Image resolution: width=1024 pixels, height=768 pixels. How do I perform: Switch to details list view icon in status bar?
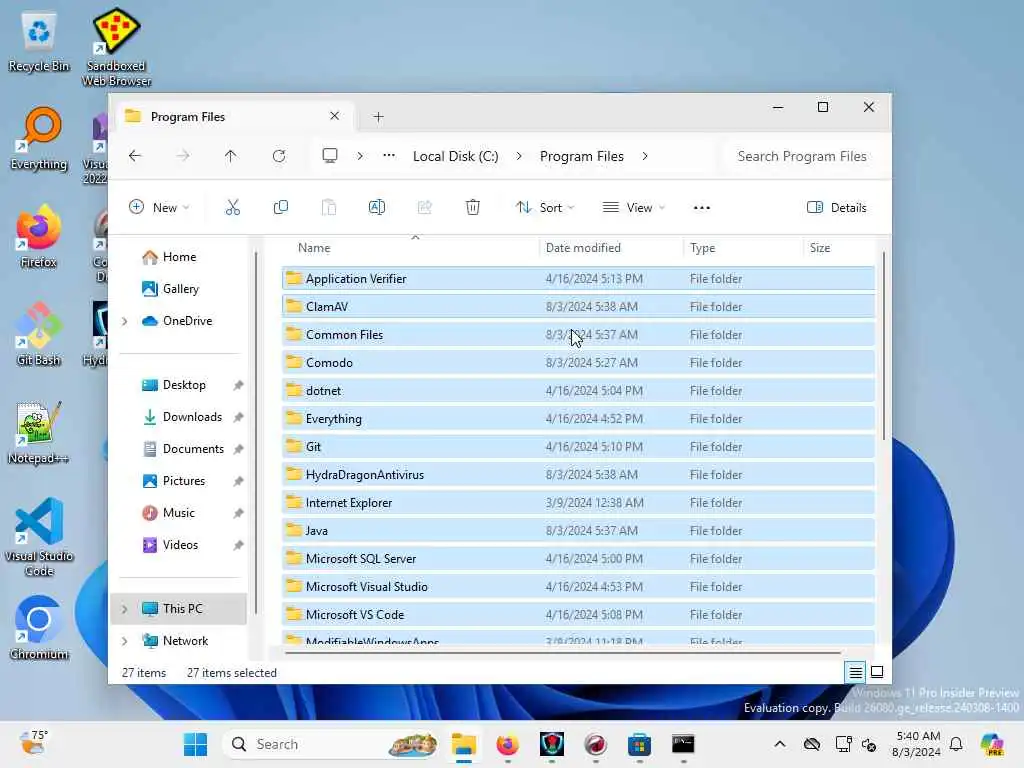[x=856, y=672]
